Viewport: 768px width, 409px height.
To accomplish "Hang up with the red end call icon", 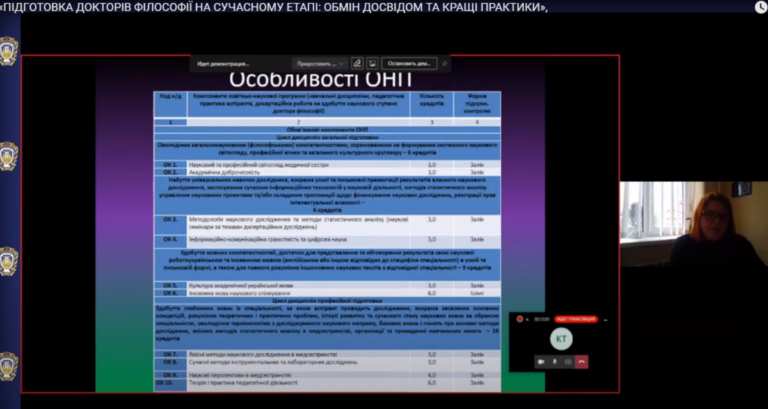I will coord(583,361).
